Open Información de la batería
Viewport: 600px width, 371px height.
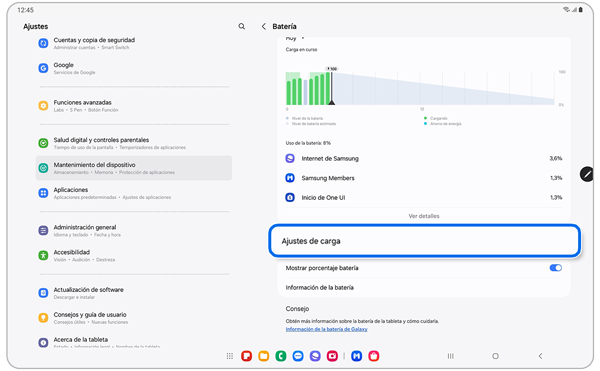coord(424,287)
